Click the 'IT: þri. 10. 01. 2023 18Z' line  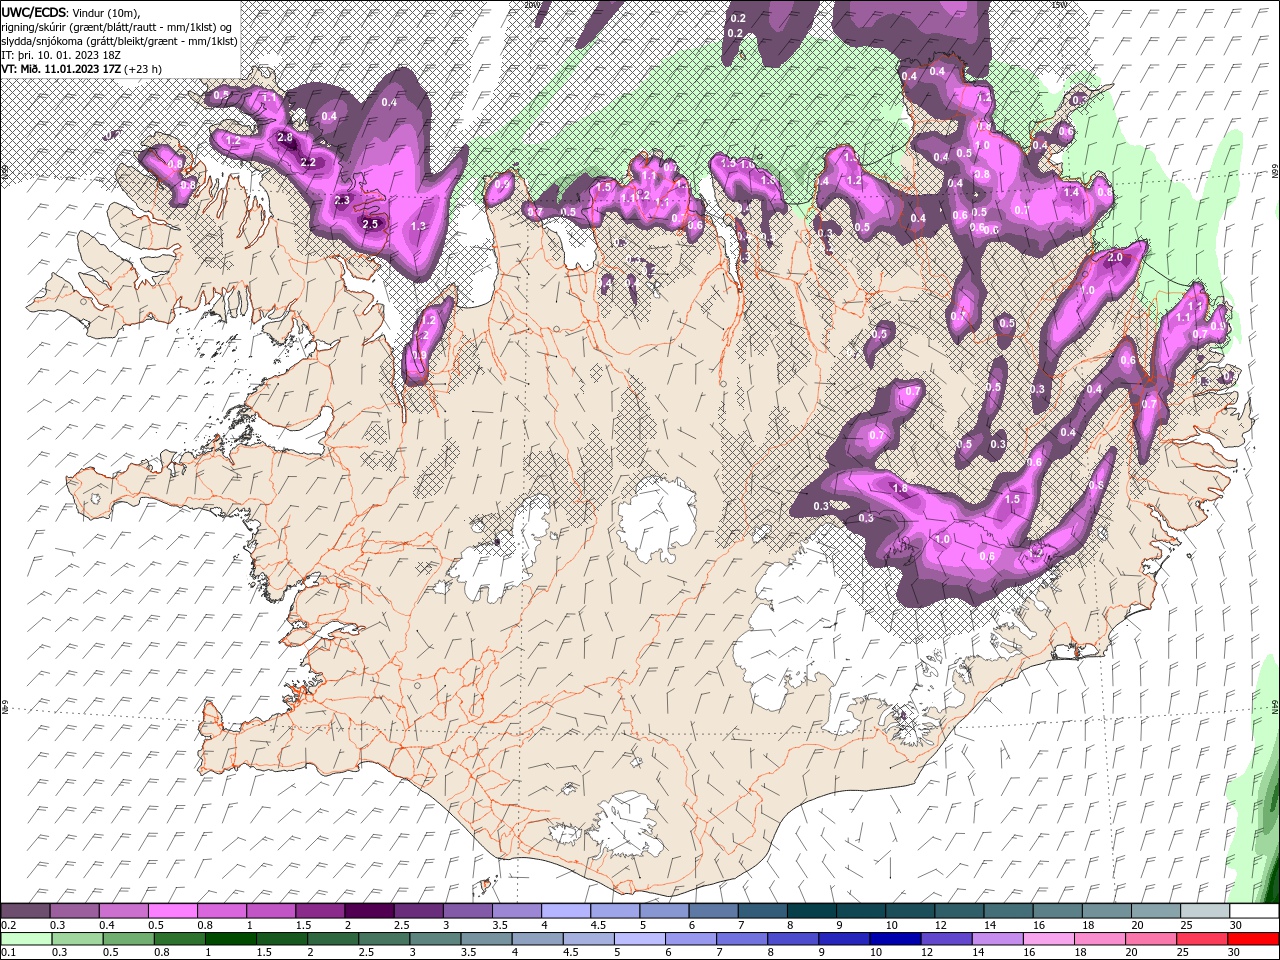(63, 55)
